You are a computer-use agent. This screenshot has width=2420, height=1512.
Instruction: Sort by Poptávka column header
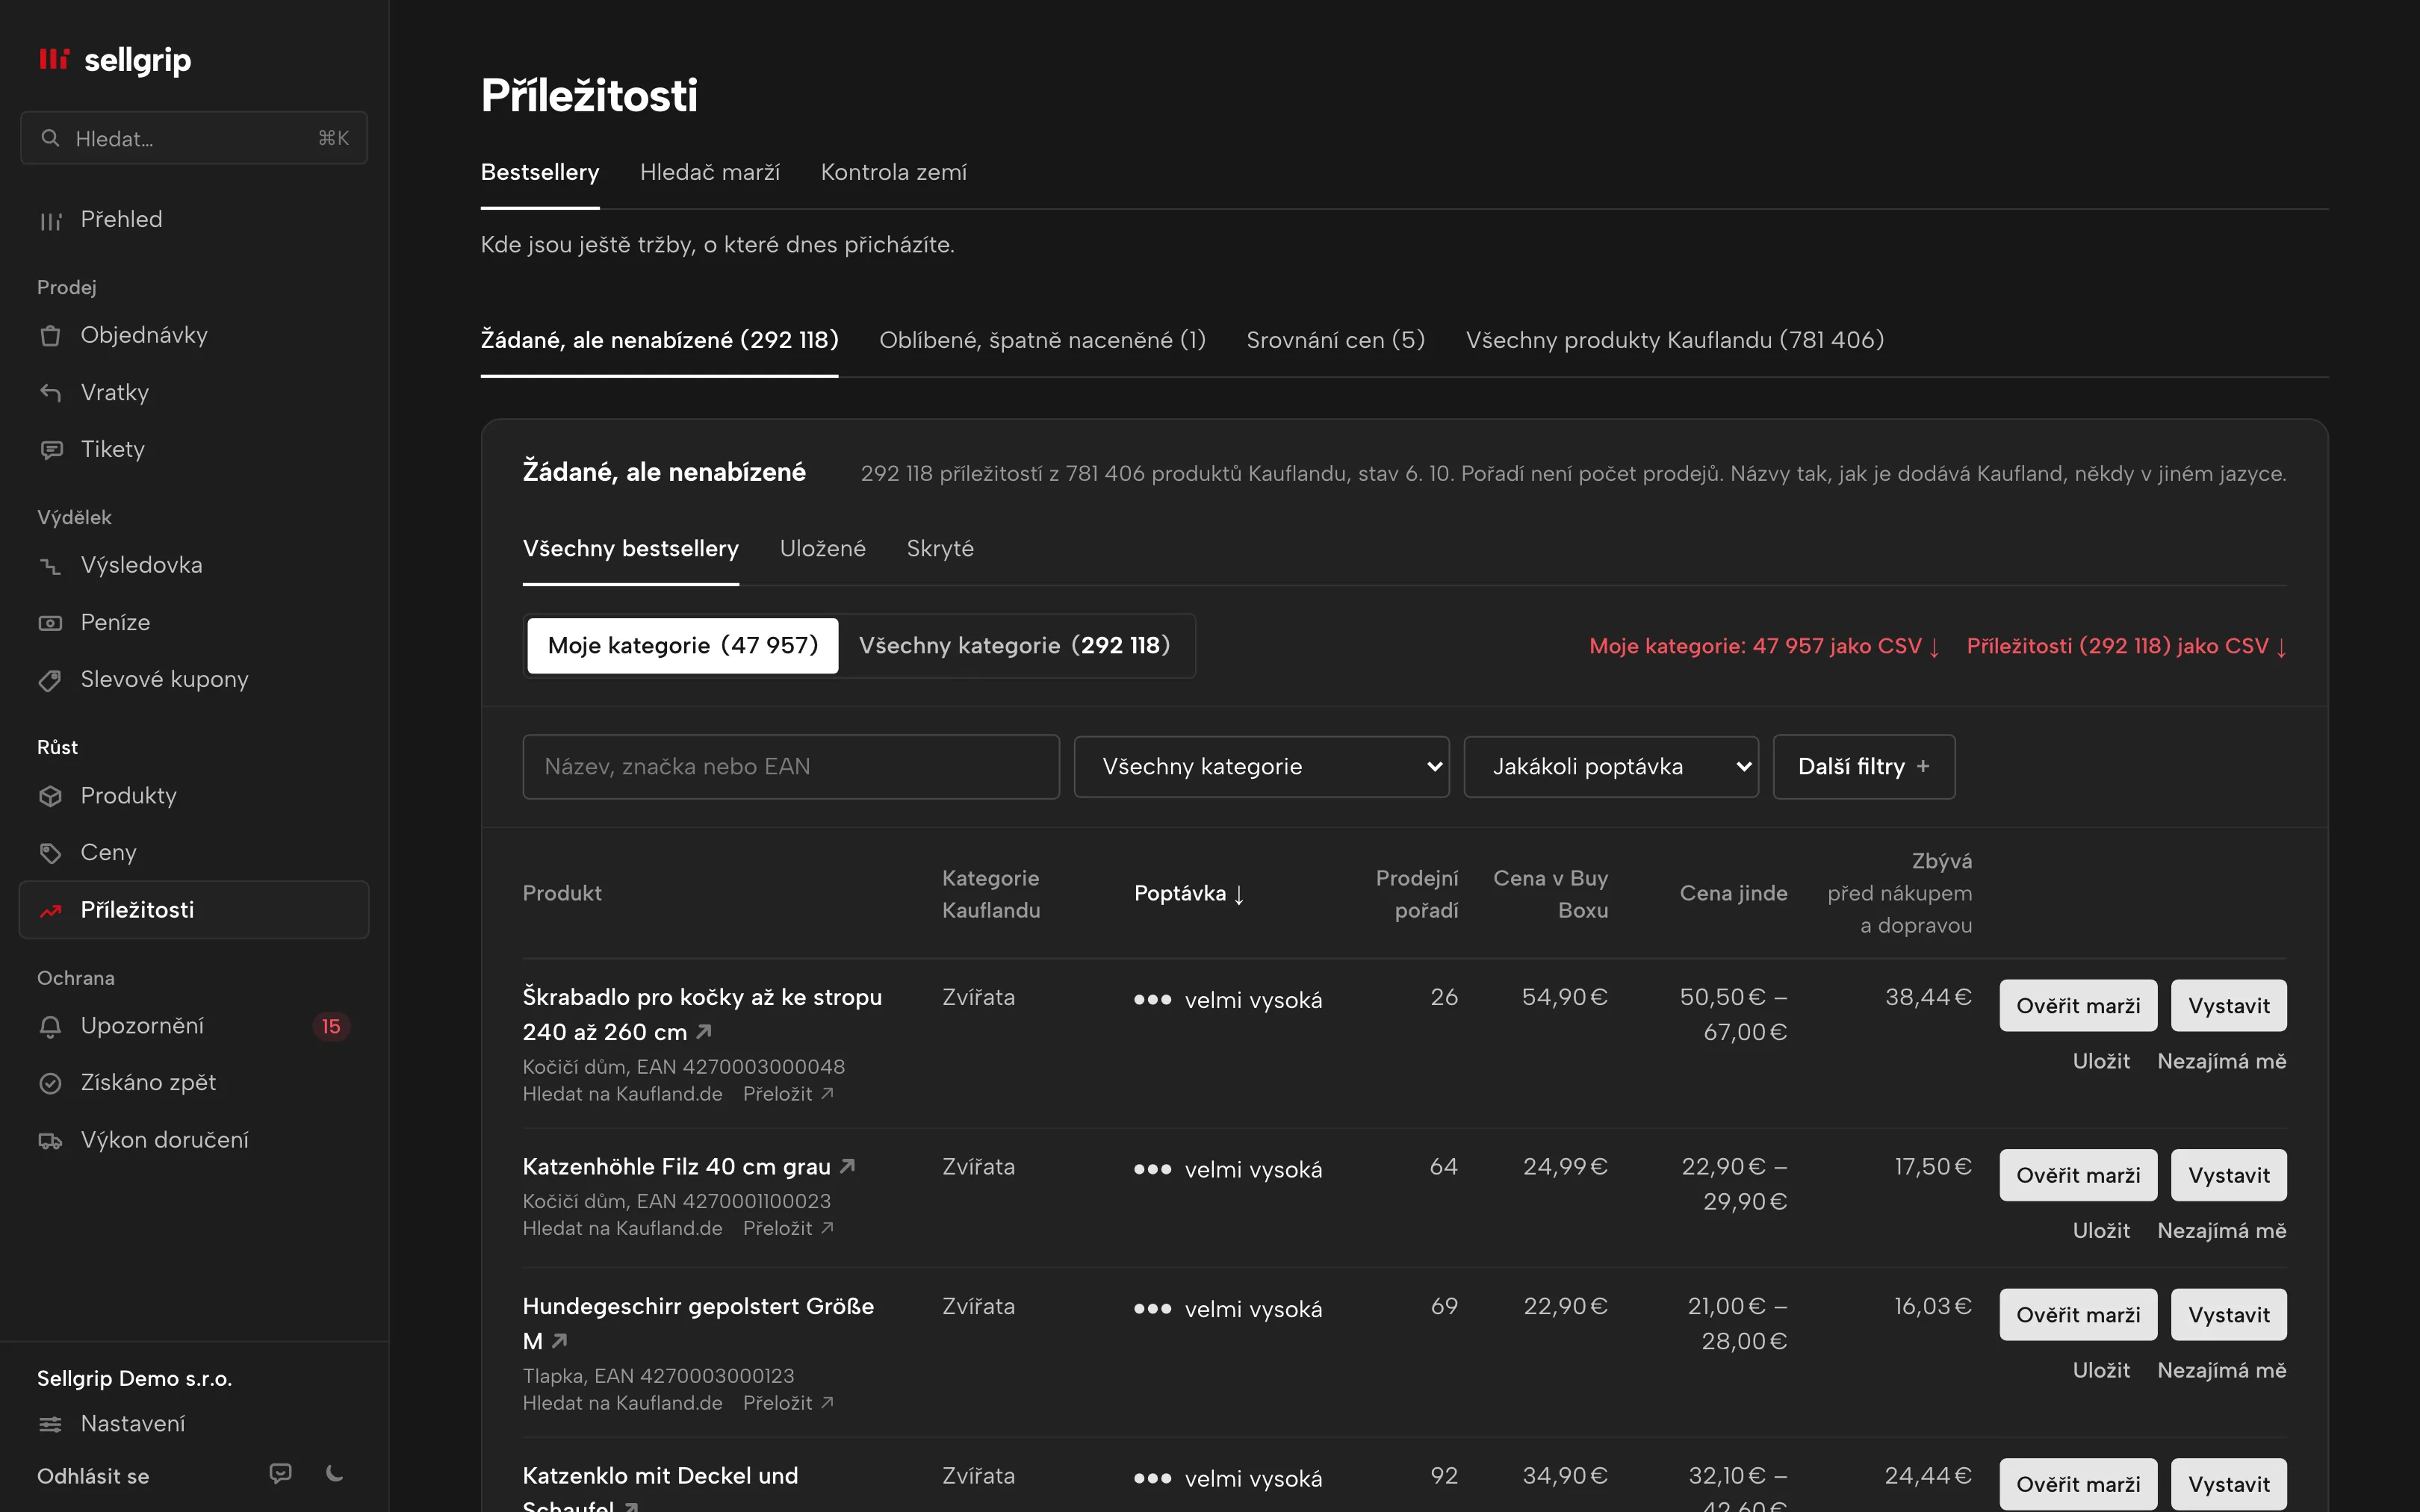tap(1189, 893)
